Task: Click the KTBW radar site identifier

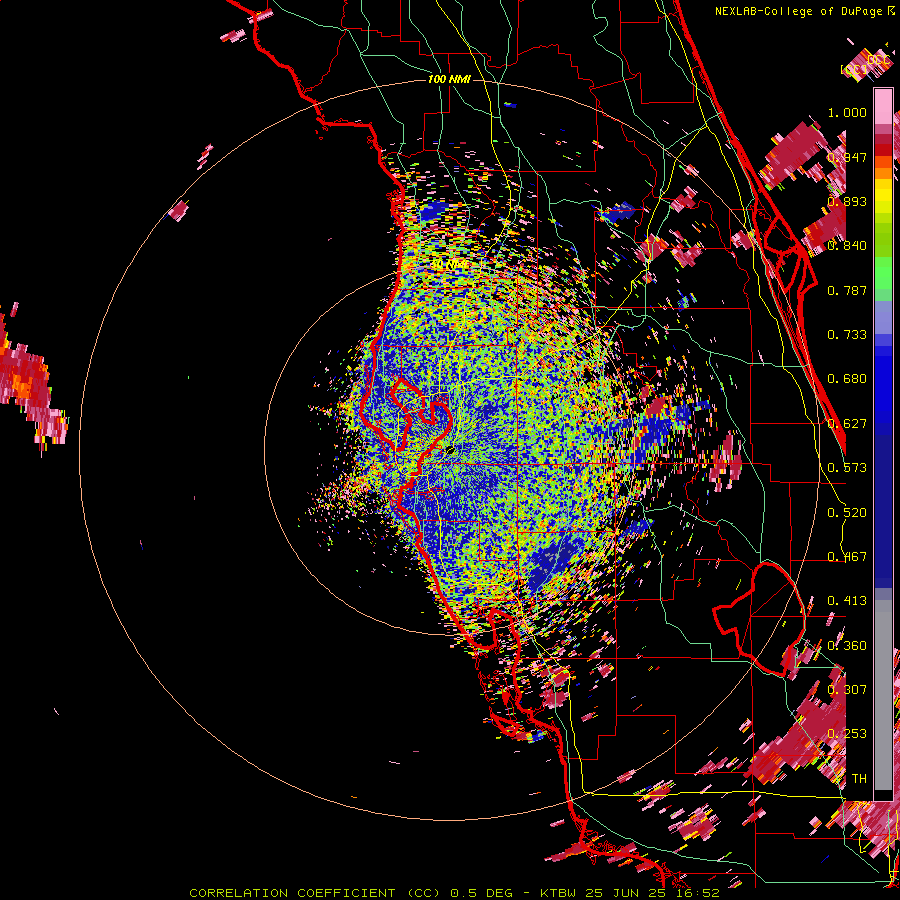Action: 558,893
